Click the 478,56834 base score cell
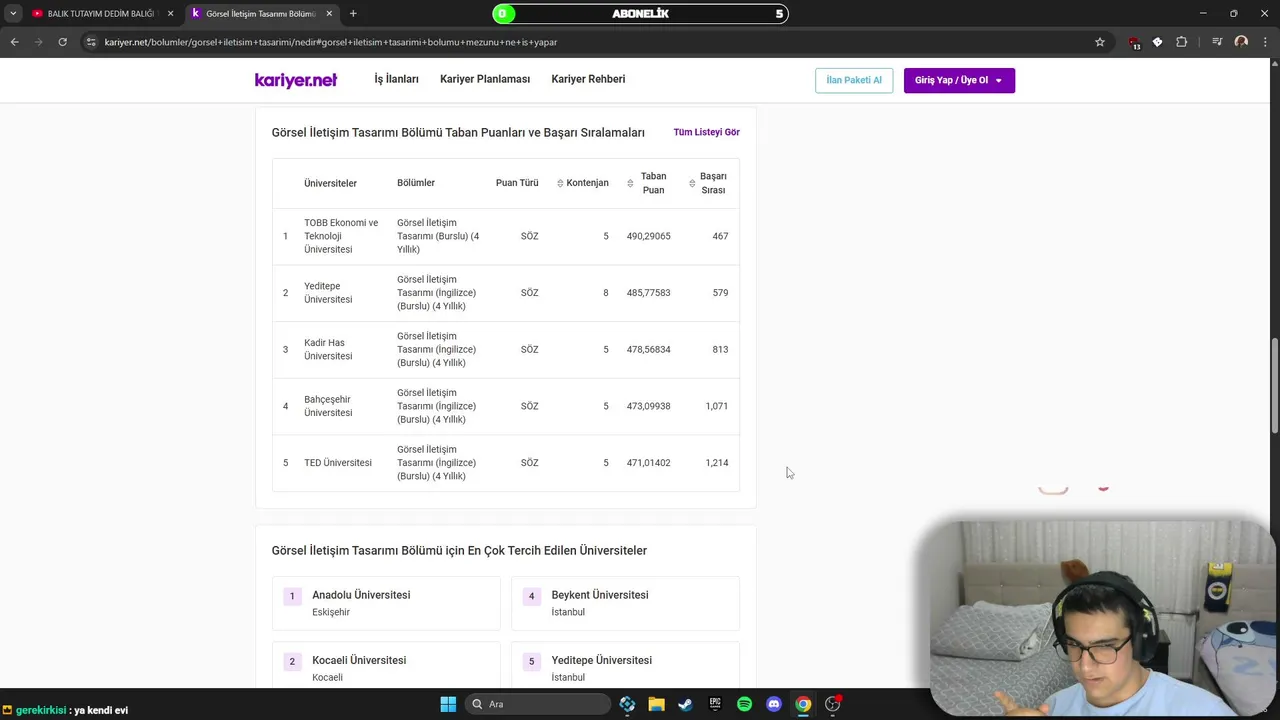Screen dimensions: 1280x720 tap(648, 349)
